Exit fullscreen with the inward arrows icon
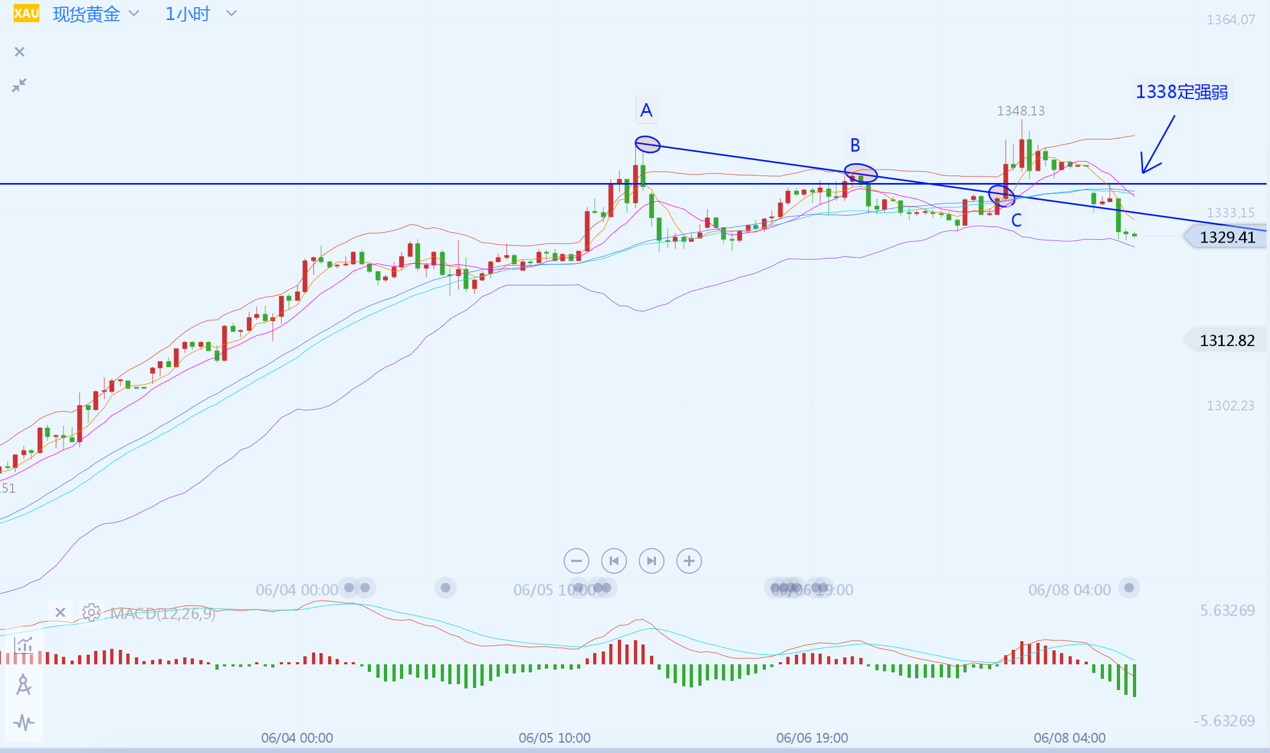The height and width of the screenshot is (753, 1270). click(19, 85)
